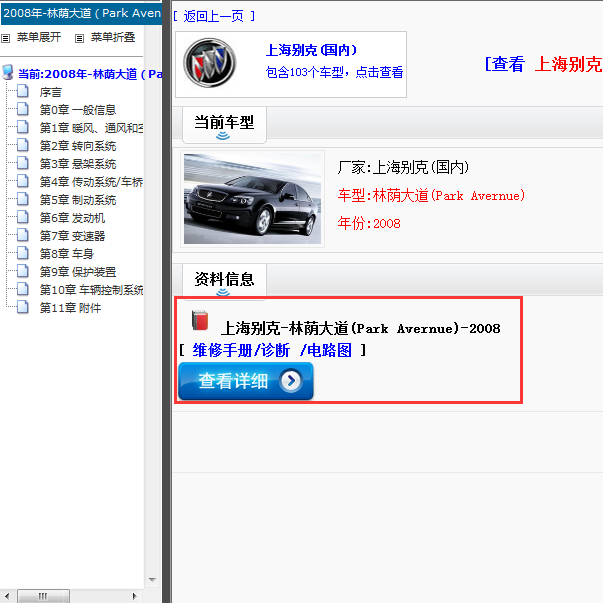This screenshot has height=603, width=603.
Task: Click the red book icon beside manual title
Action: pyautogui.click(x=200, y=320)
